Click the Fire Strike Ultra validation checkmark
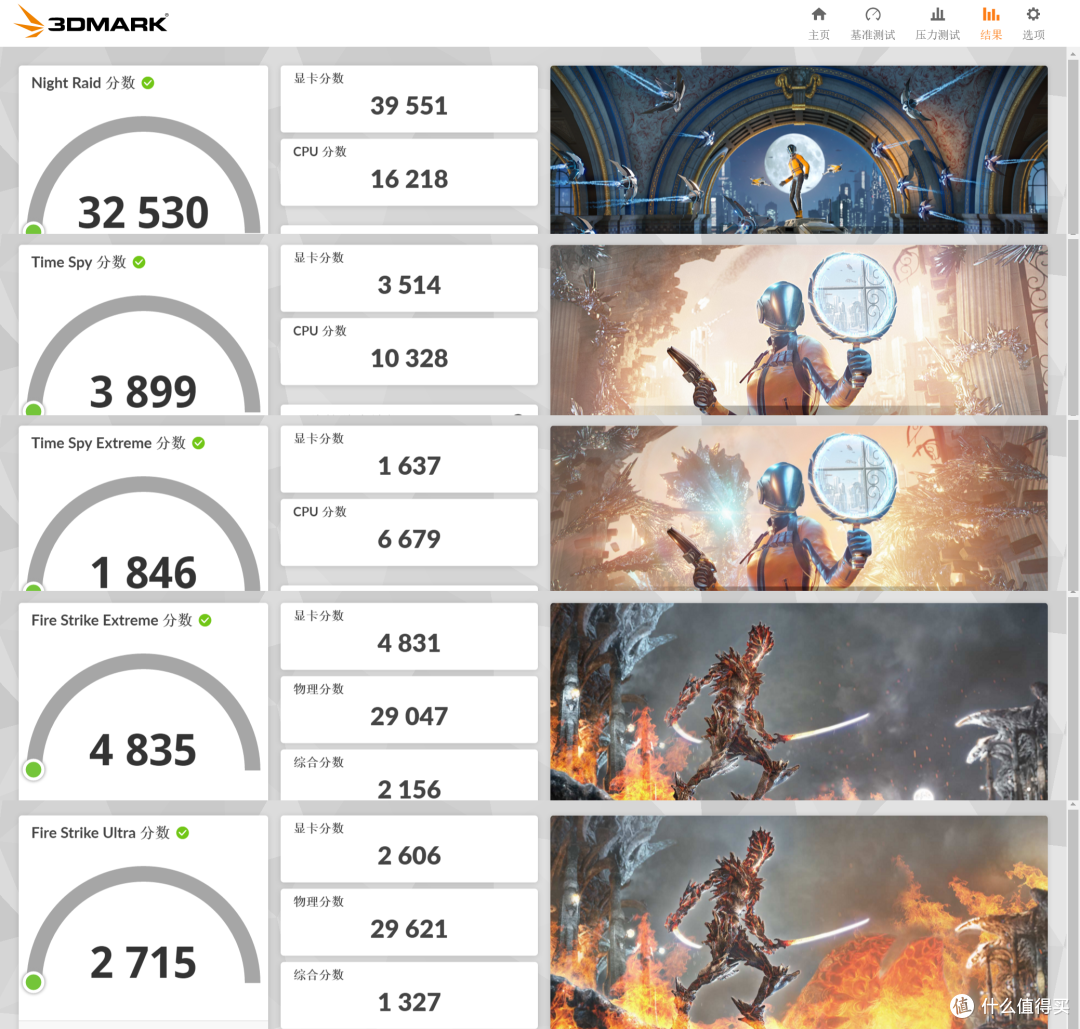 pos(183,833)
